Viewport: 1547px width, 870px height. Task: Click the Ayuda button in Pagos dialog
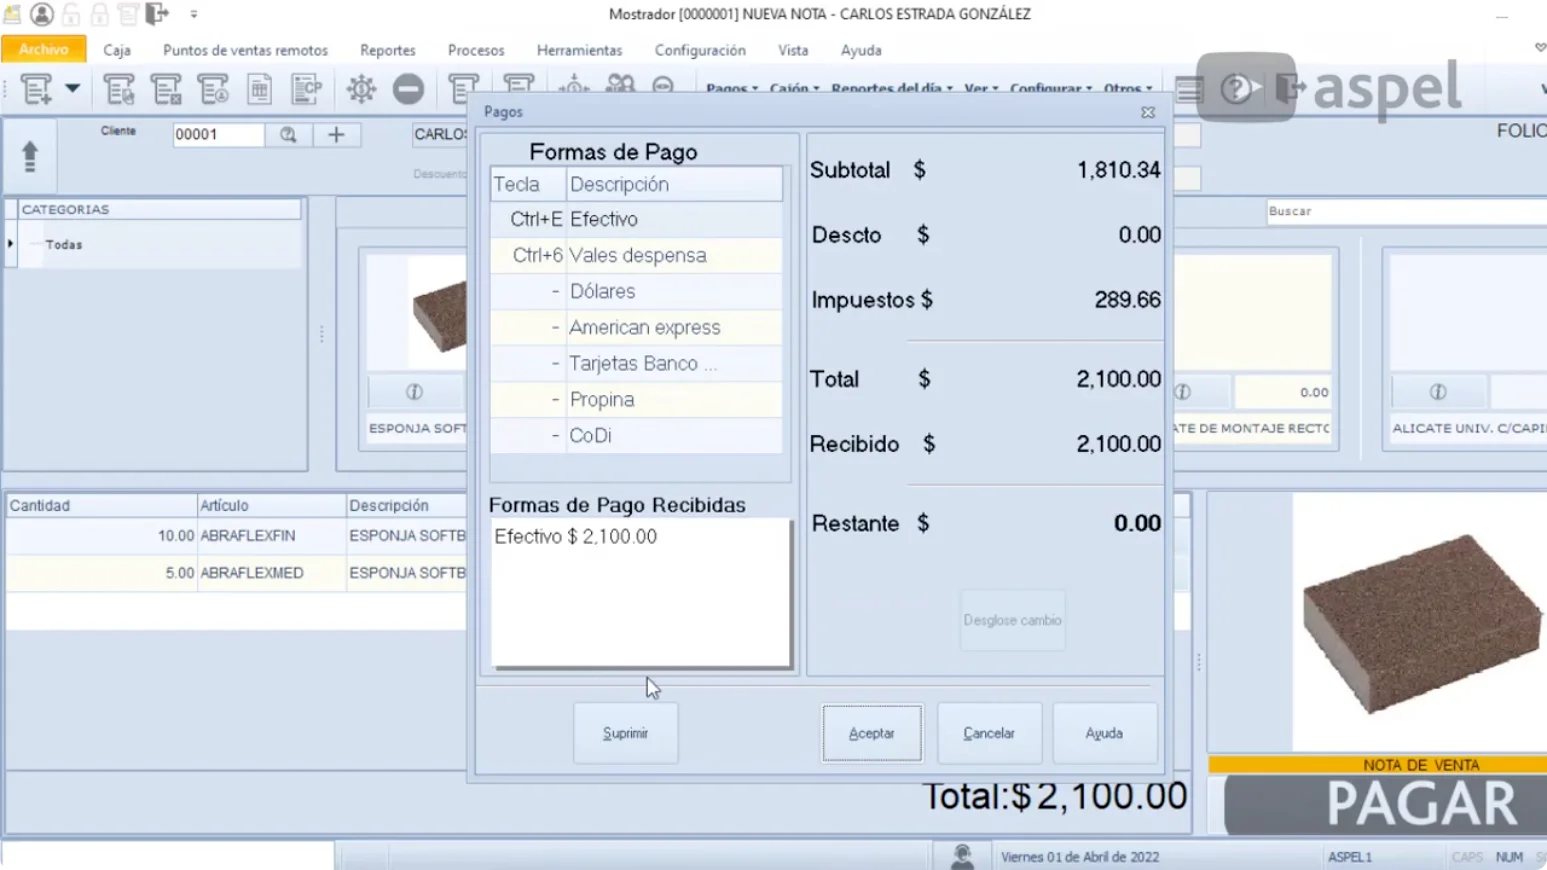(1104, 733)
